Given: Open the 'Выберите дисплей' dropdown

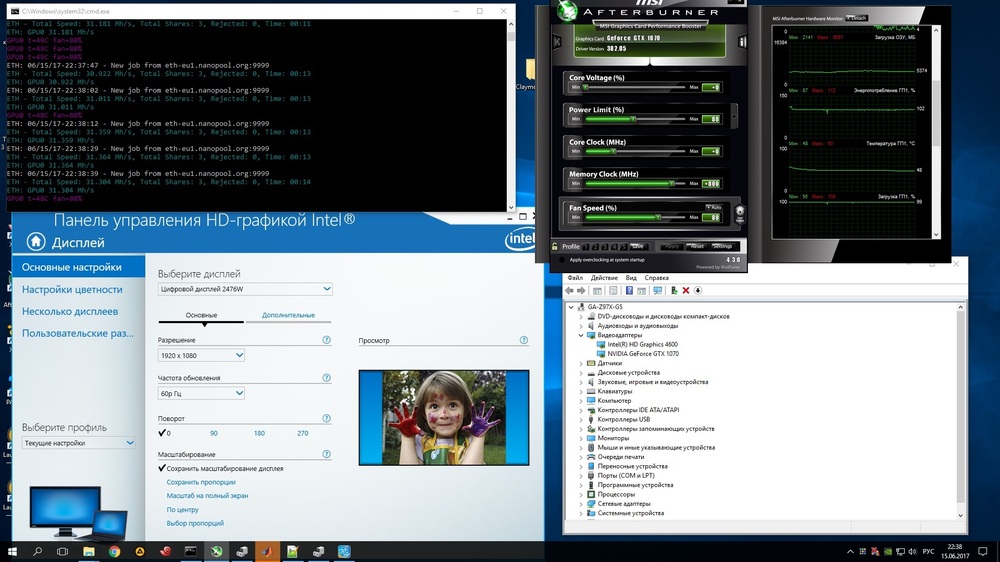Looking at the screenshot, I should (x=246, y=289).
